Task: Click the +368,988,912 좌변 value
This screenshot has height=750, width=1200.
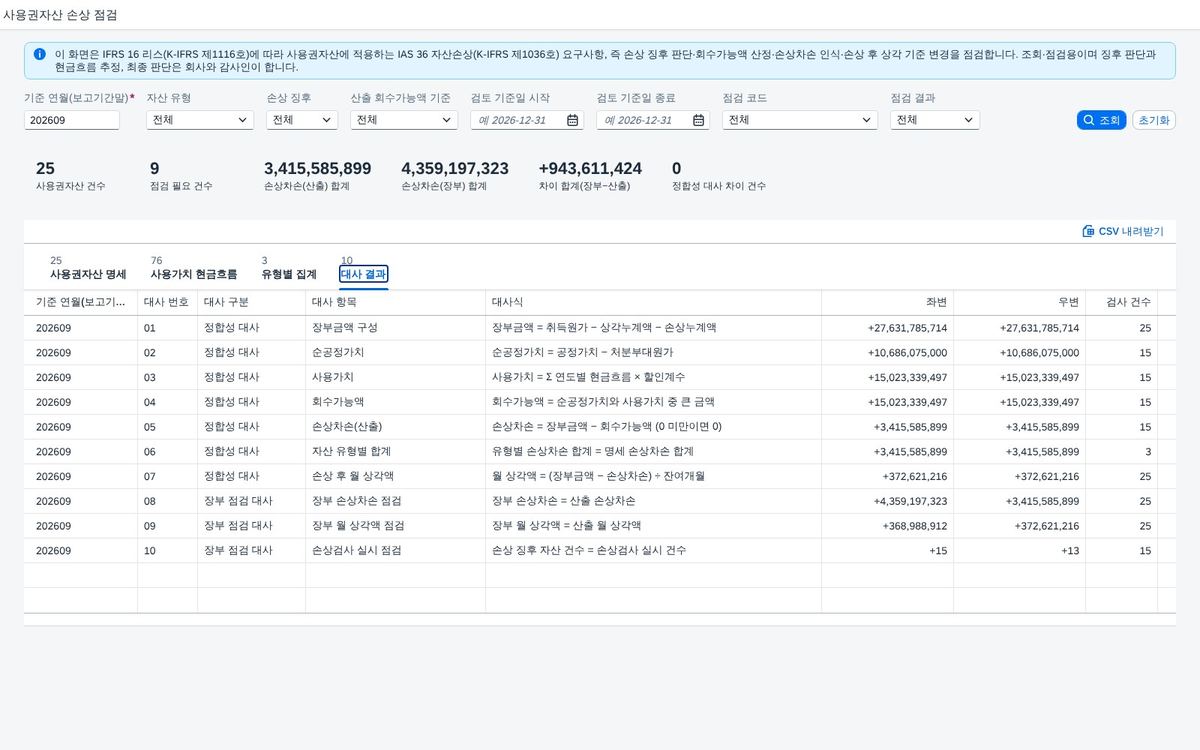Action: [915, 526]
